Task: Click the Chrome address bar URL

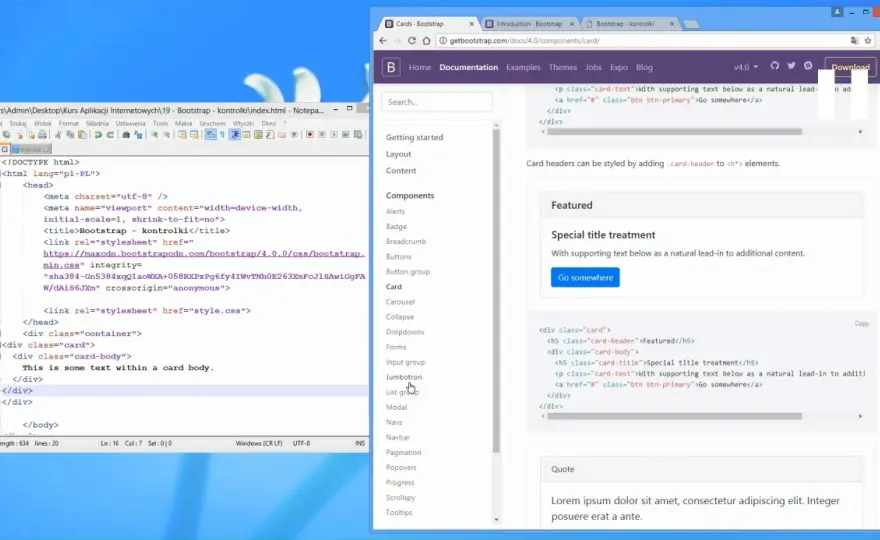Action: pos(524,40)
